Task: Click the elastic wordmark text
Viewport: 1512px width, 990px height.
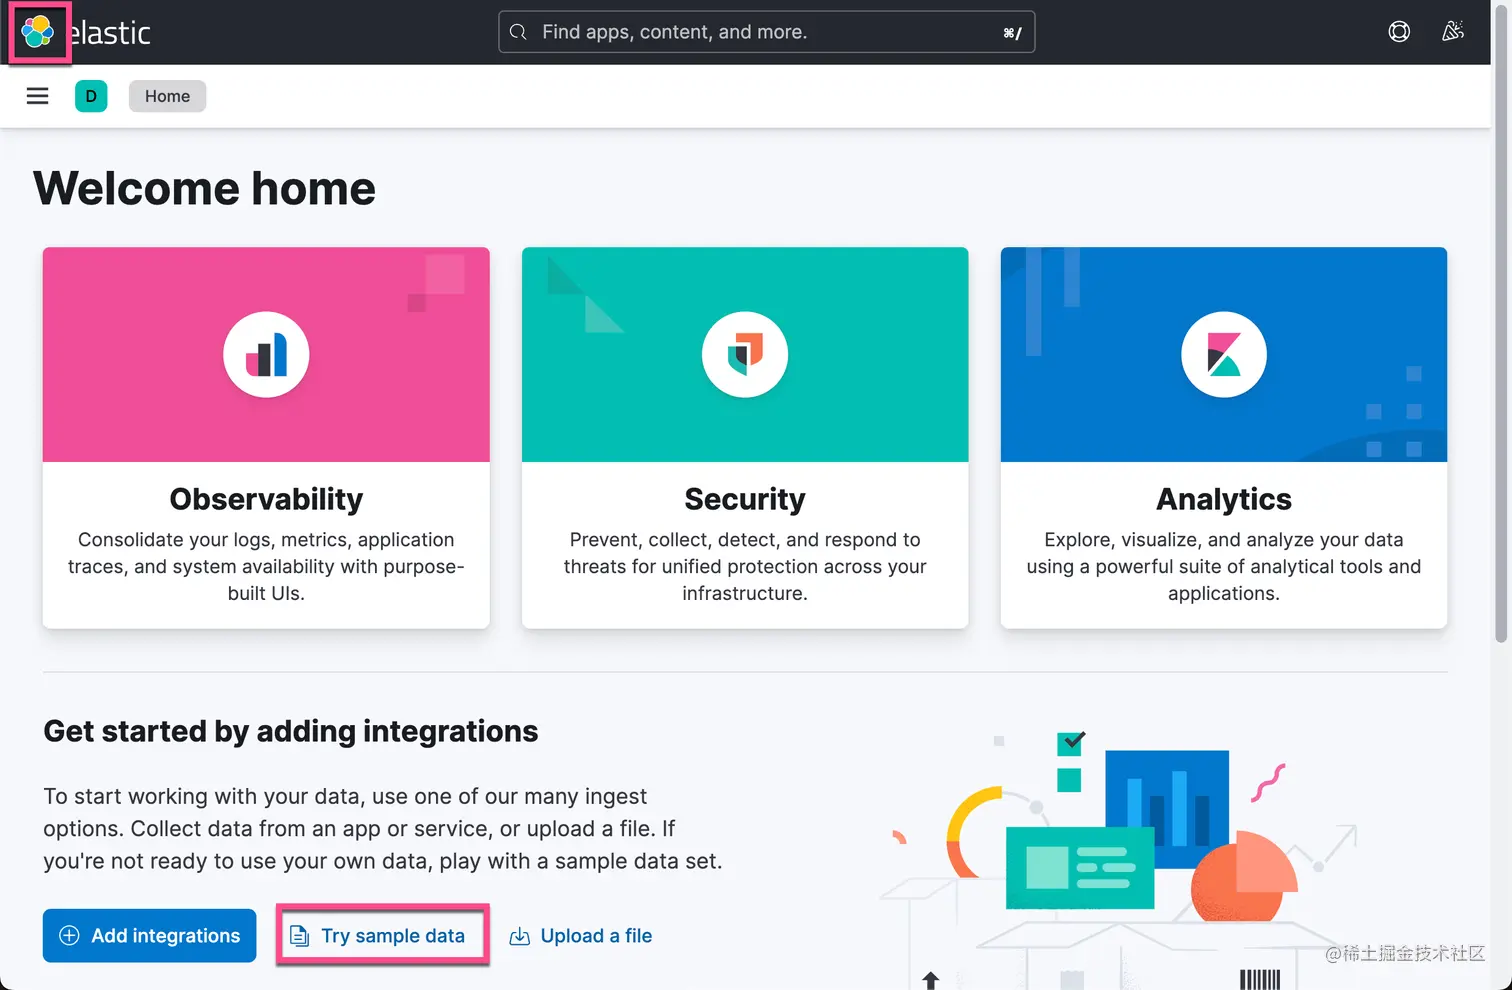Action: coord(110,33)
